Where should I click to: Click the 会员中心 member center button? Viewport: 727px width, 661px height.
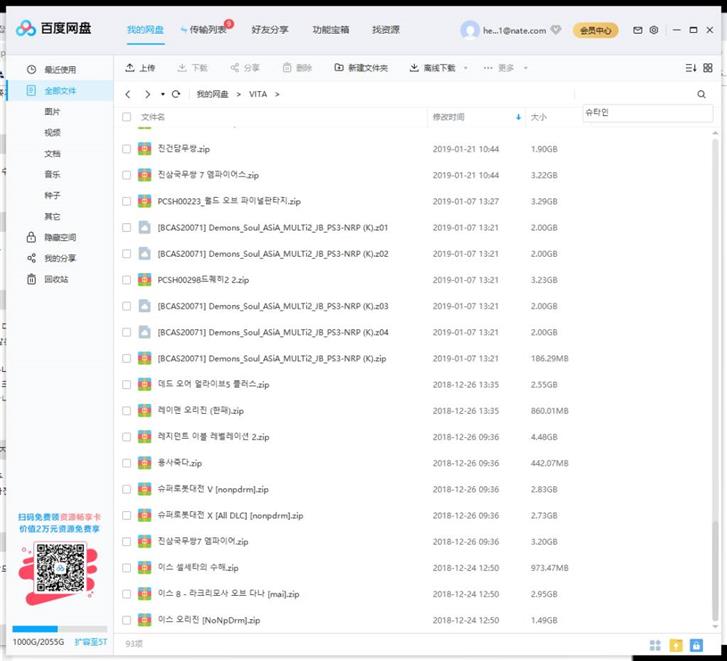coord(596,31)
